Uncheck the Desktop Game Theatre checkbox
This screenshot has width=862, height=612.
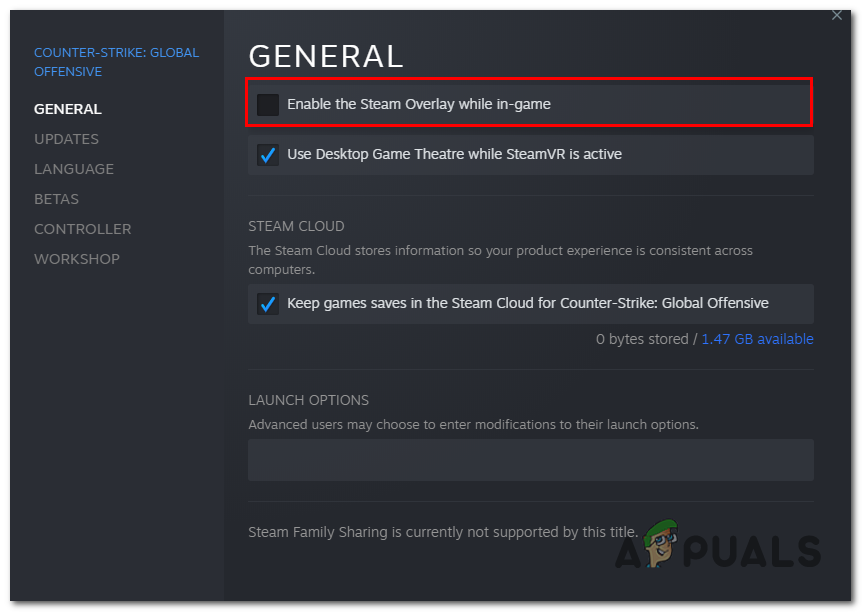click(x=268, y=155)
